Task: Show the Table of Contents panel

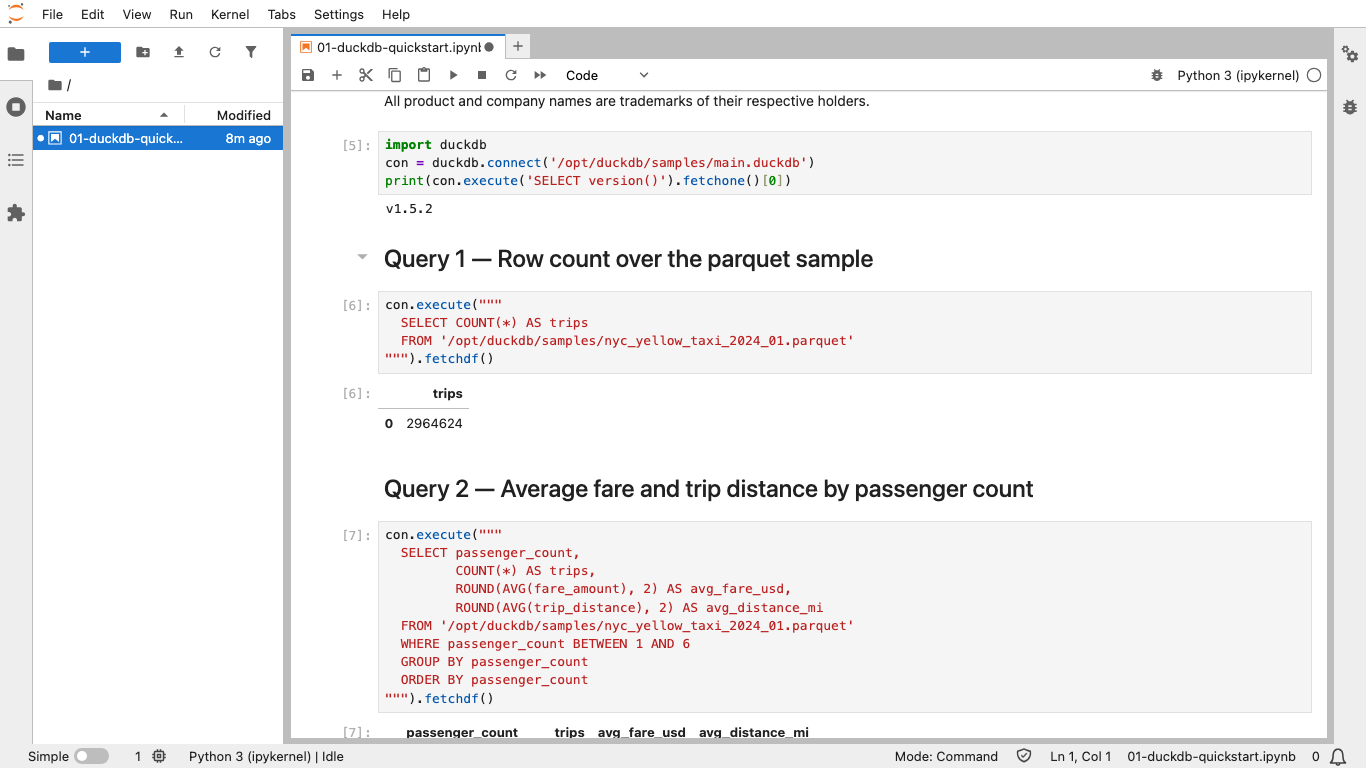Action: coord(16,160)
